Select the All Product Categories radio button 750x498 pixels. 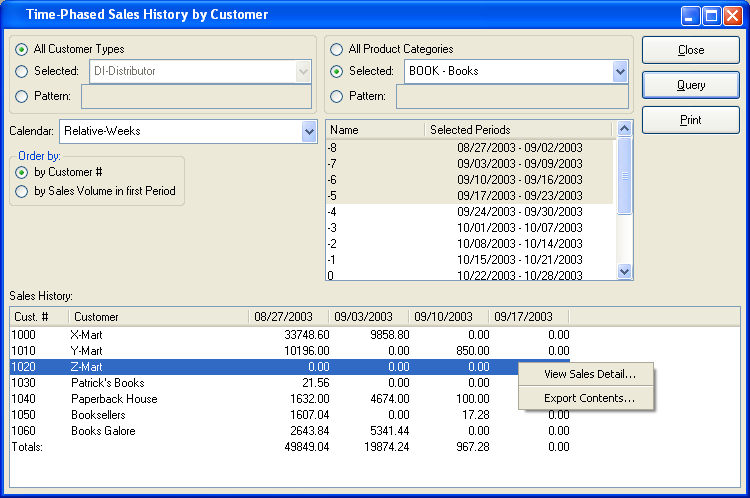[x=337, y=49]
